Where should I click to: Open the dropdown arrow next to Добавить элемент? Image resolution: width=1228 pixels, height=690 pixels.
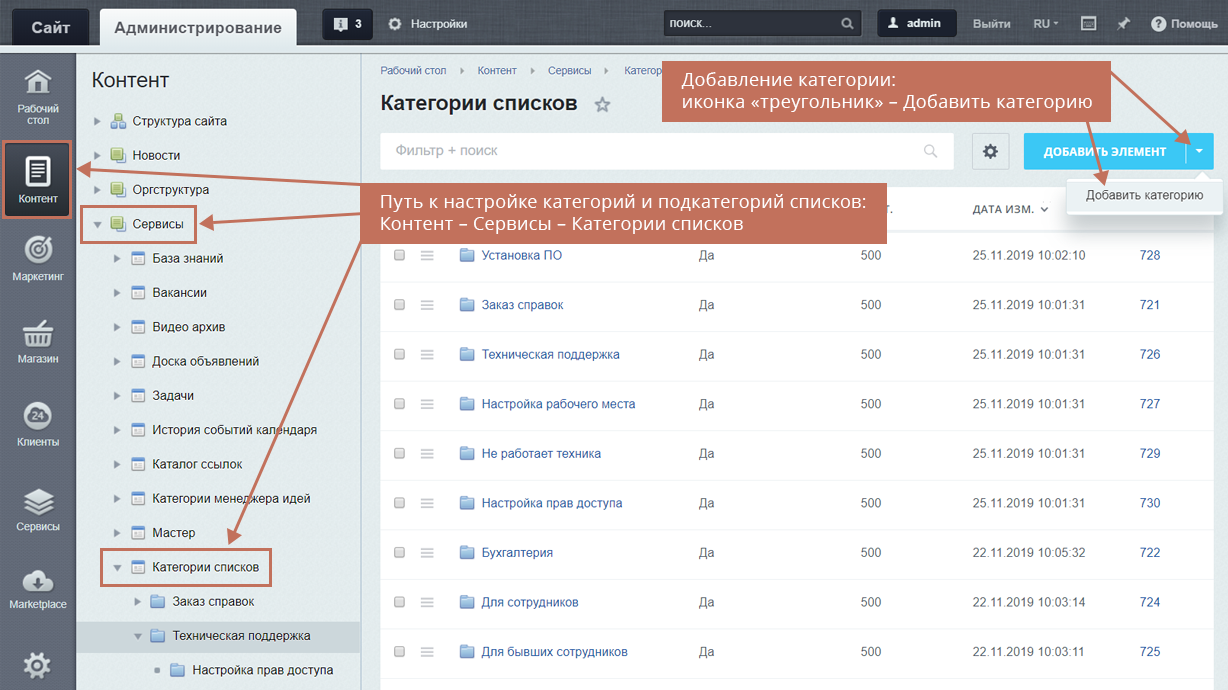1200,152
